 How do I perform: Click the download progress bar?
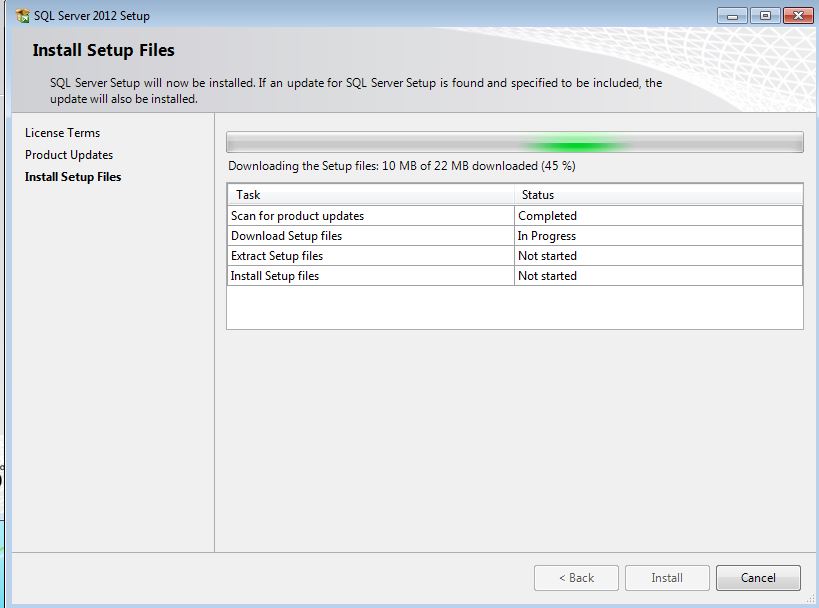[514, 142]
